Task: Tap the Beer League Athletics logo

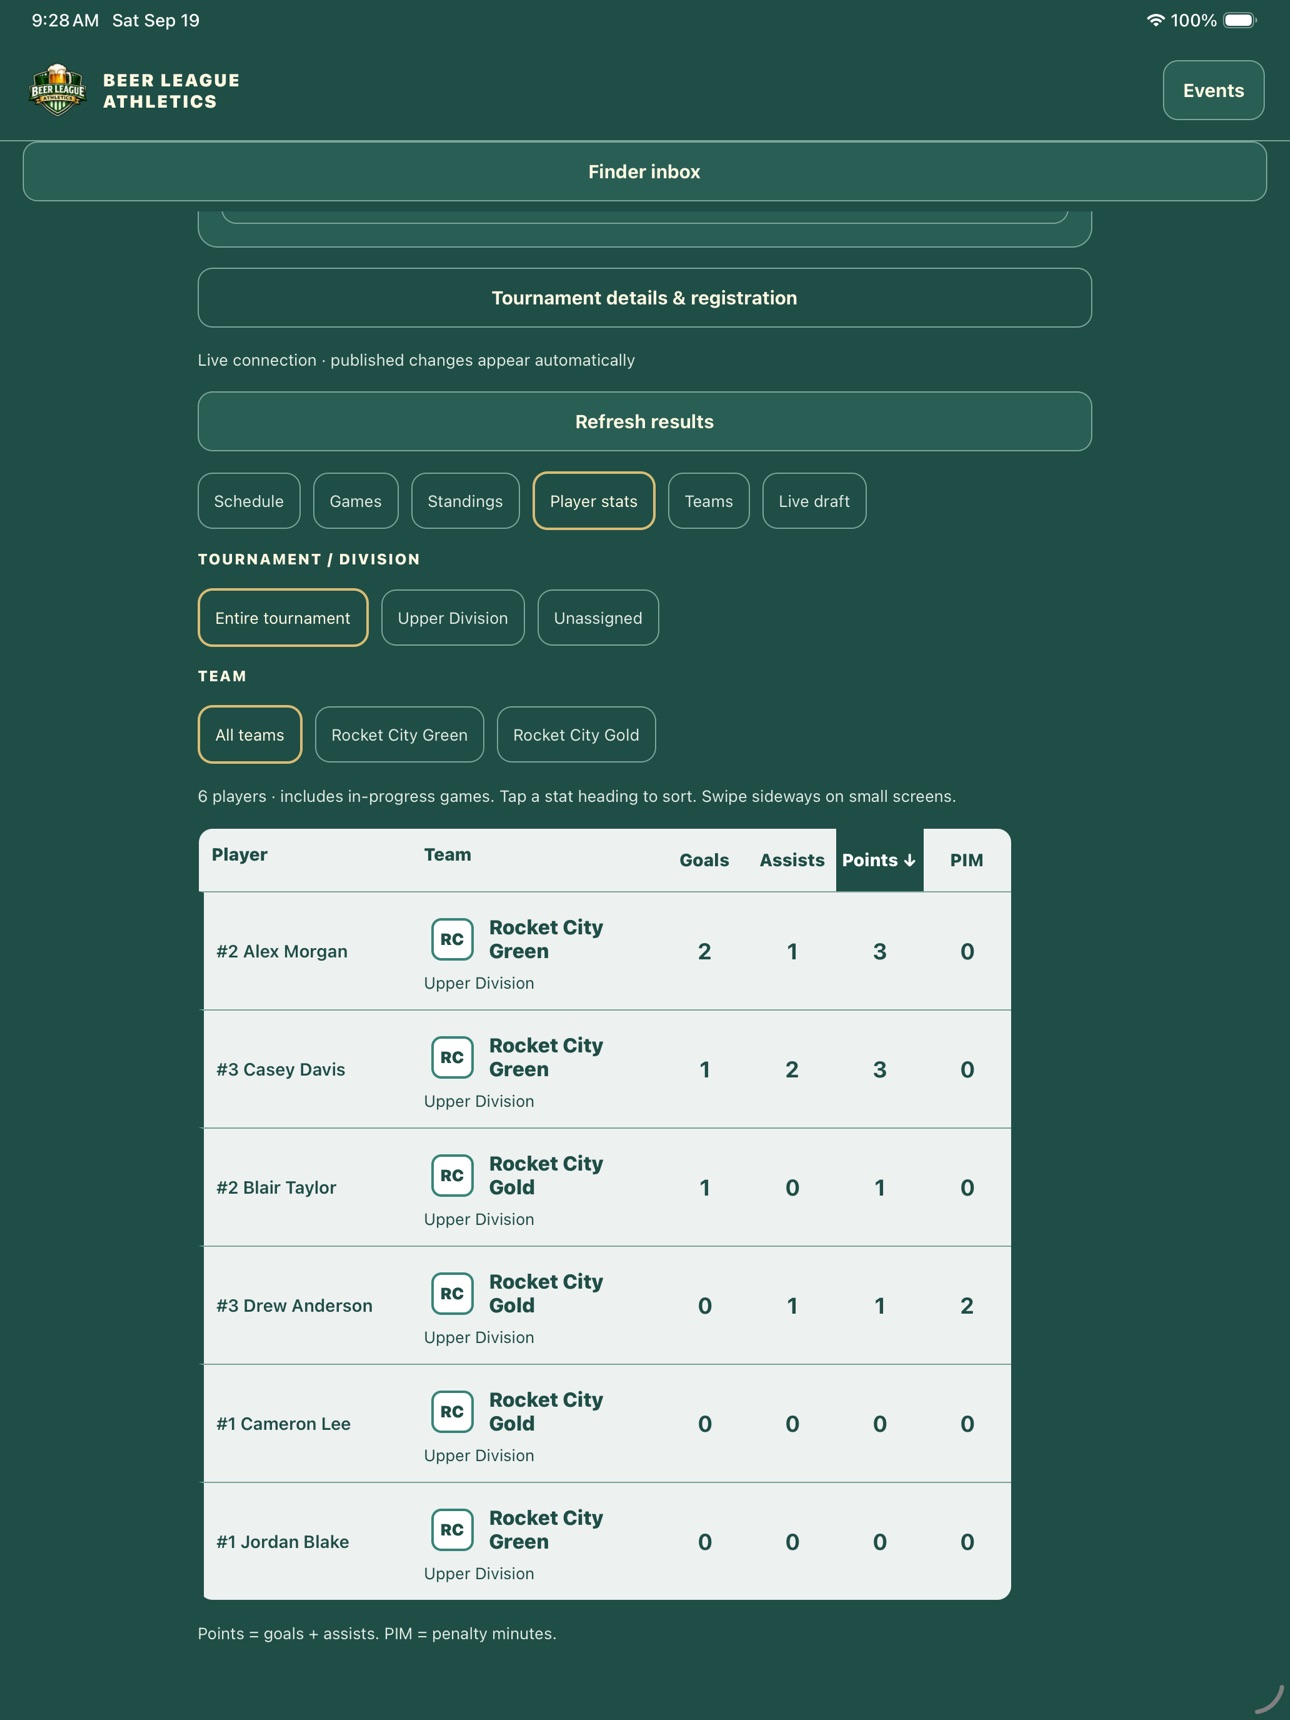Action: click(58, 90)
